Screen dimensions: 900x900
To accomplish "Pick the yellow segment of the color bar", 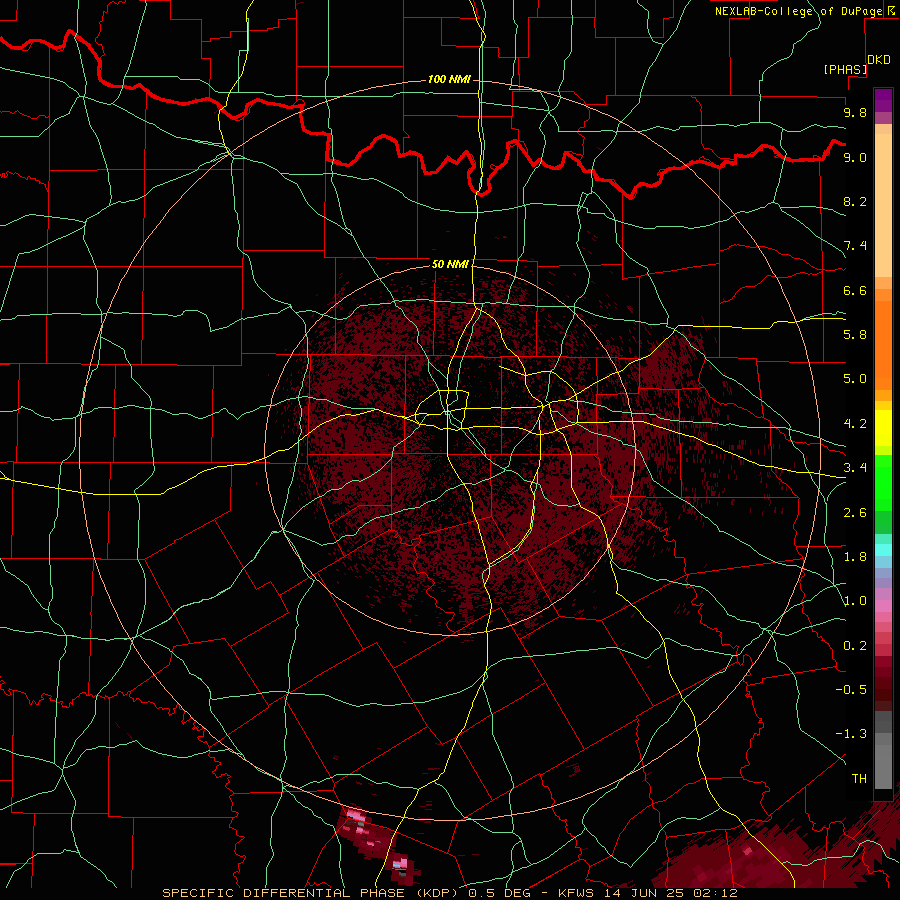I will pyautogui.click(x=883, y=428).
